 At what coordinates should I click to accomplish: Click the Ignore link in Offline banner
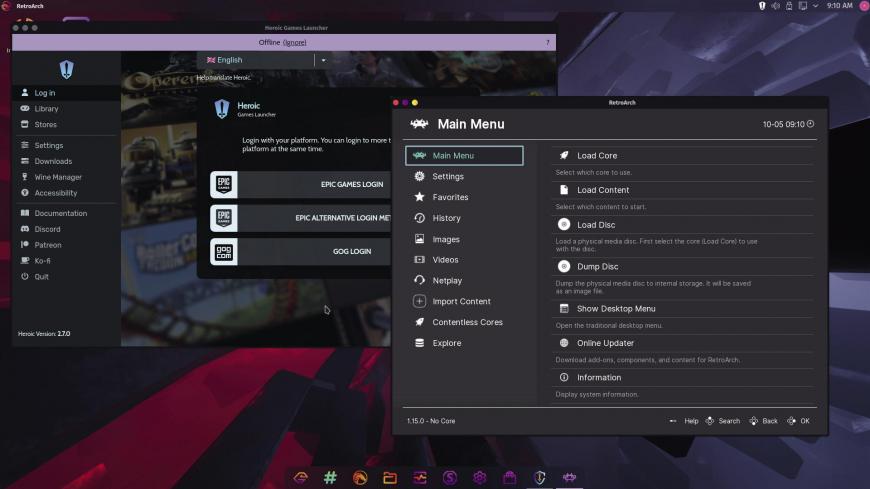pos(295,43)
